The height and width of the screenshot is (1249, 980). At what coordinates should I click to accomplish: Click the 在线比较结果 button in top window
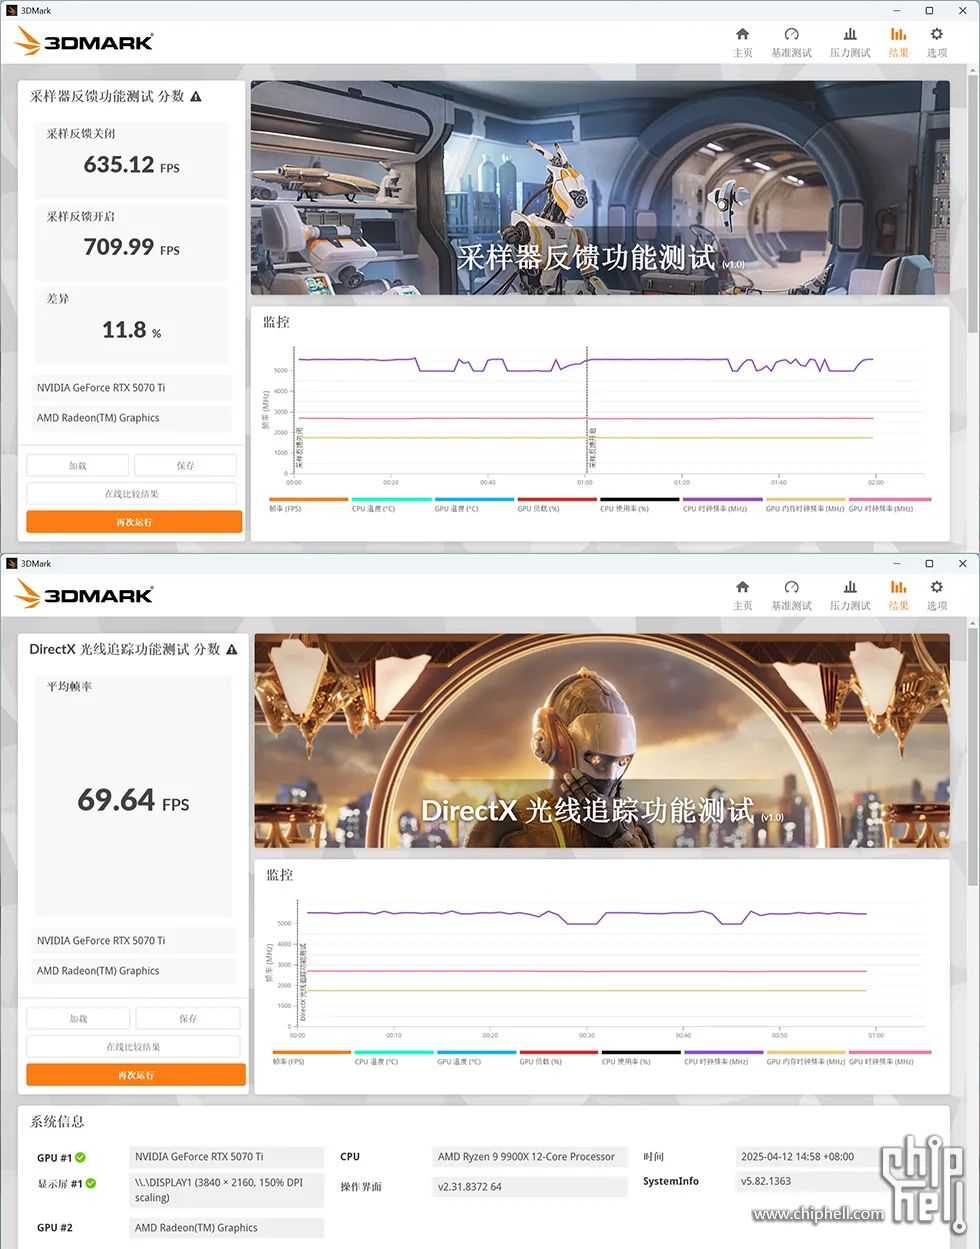click(131, 493)
